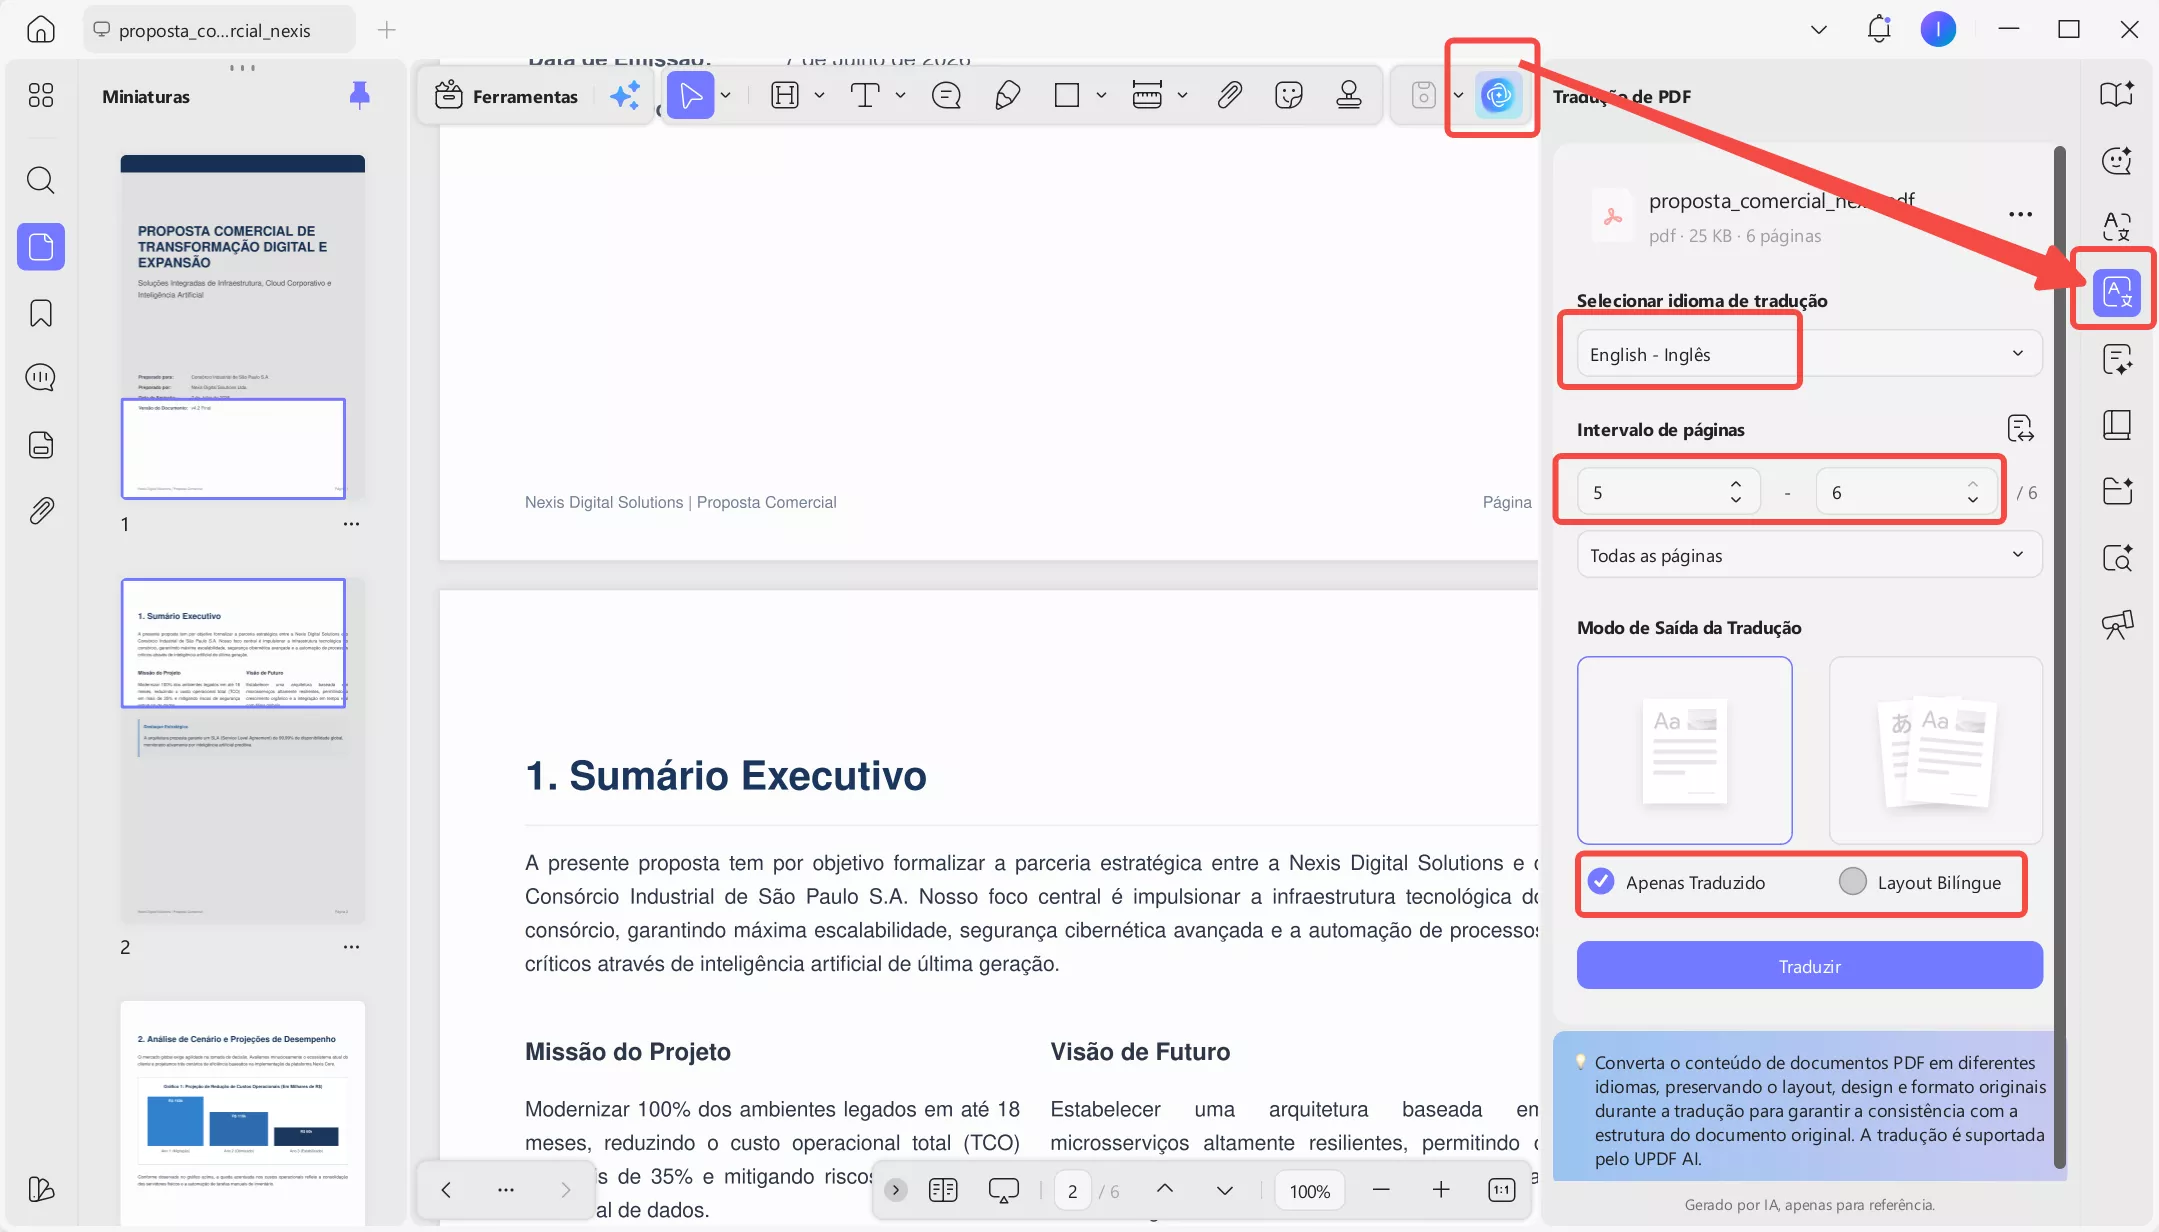Open the user account avatar
This screenshot has height=1232, width=2159.
(x=1938, y=29)
